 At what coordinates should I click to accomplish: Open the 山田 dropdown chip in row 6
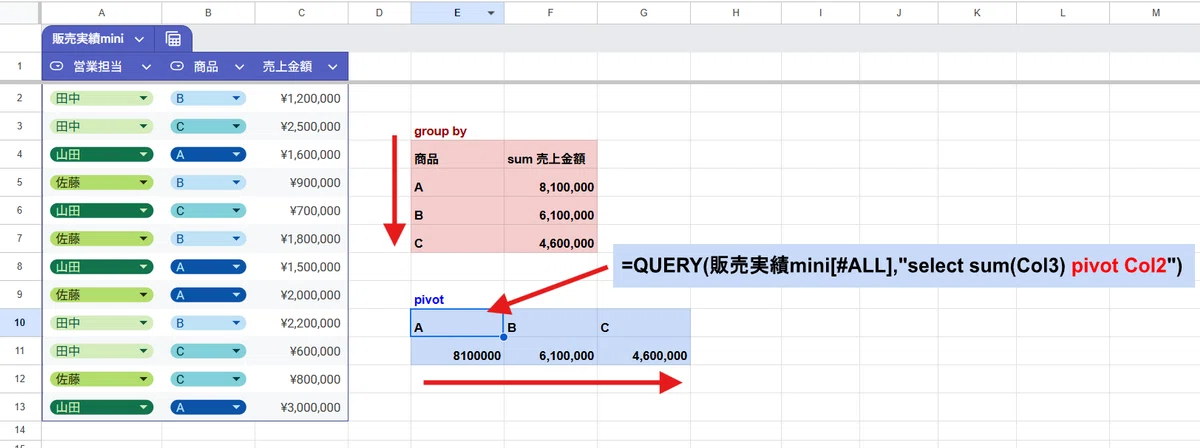click(101, 211)
